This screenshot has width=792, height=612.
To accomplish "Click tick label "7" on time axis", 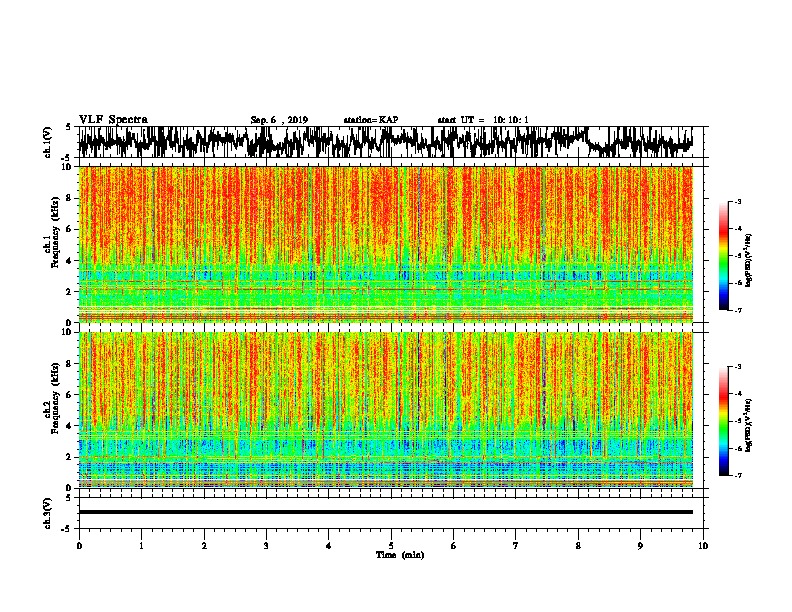I will coord(516,546).
